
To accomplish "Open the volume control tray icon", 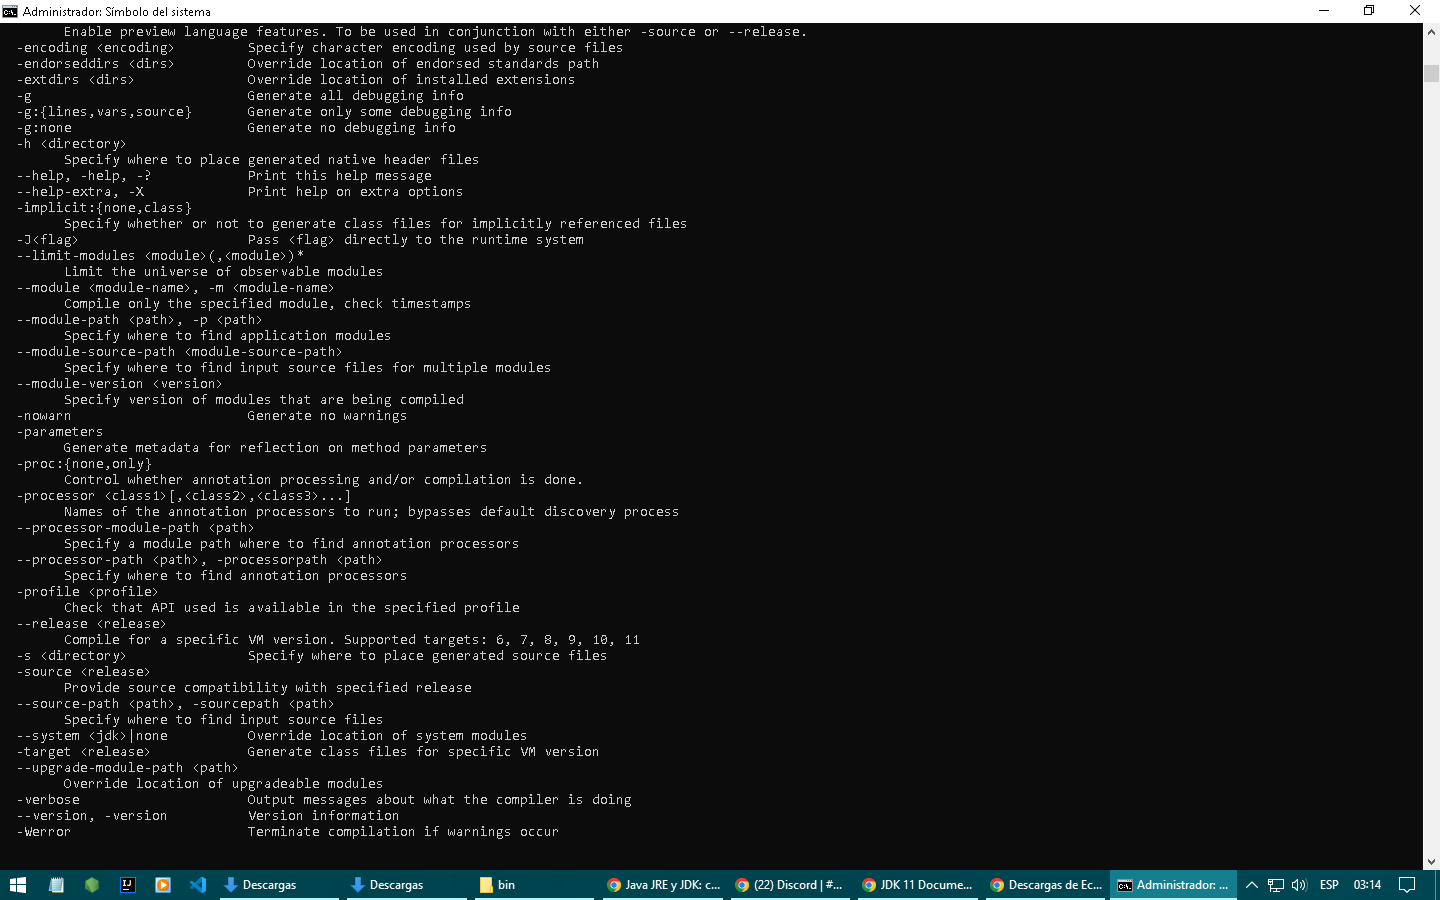I will tap(1299, 885).
